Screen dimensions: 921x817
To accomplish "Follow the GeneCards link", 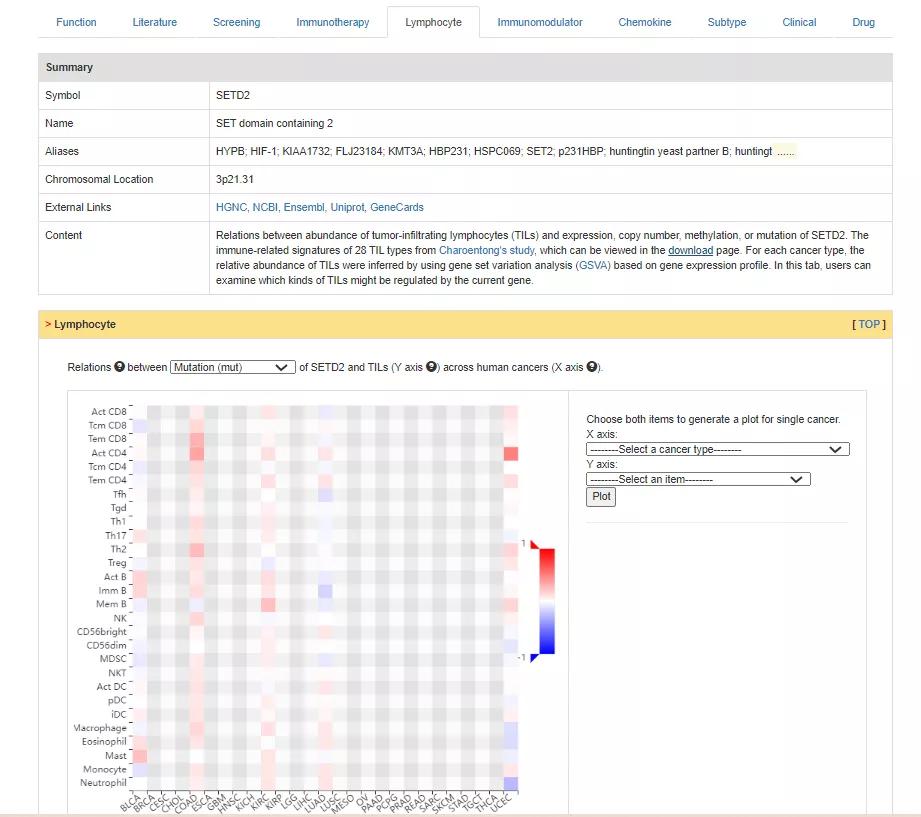I will point(396,207).
